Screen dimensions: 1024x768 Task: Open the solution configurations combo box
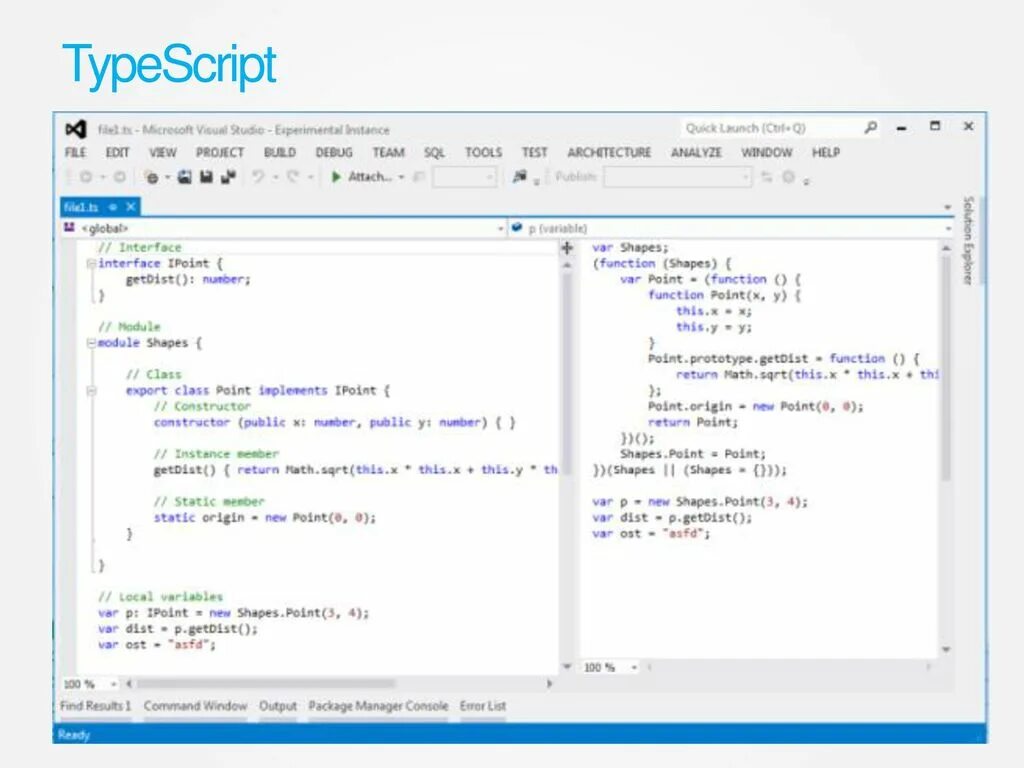(464, 177)
